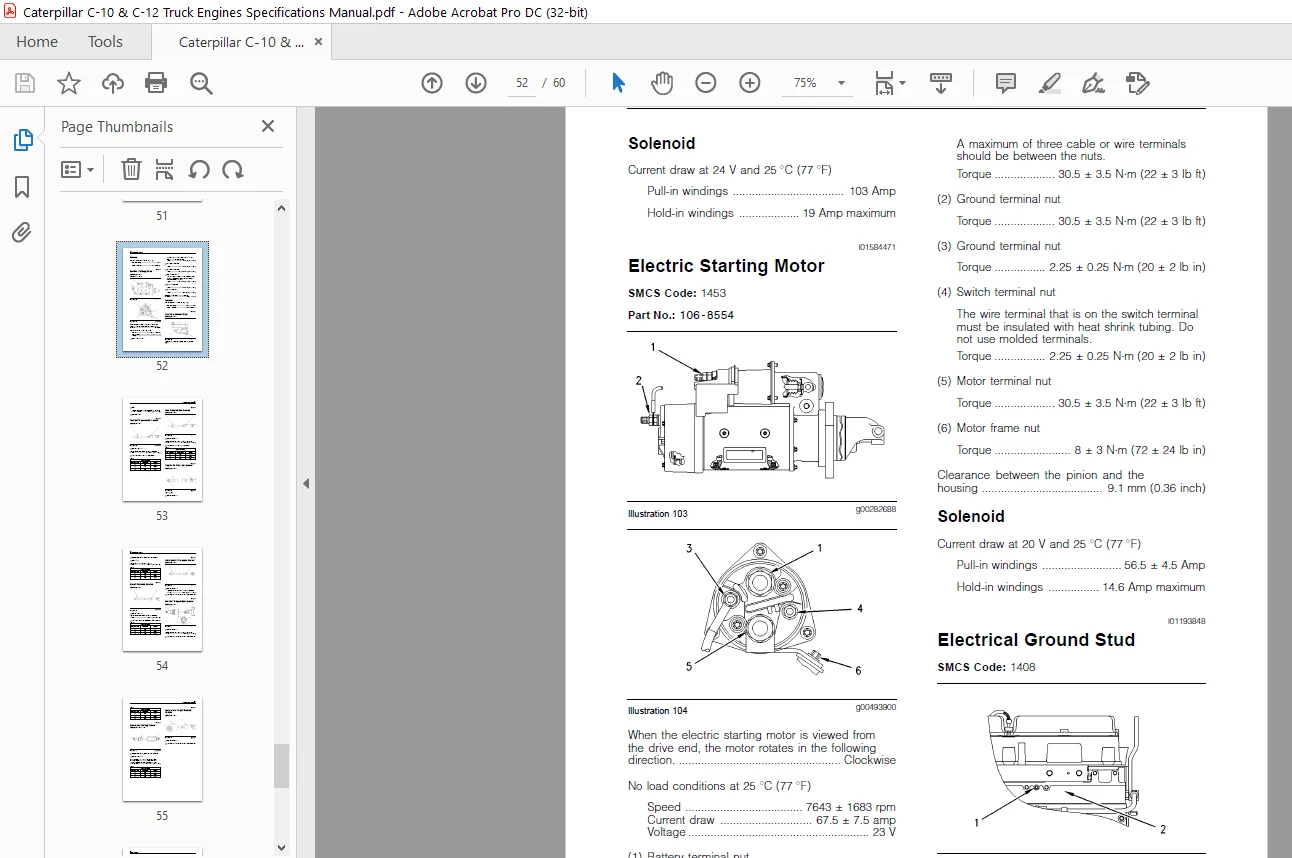Select the page 53 thumbnail

(162, 449)
